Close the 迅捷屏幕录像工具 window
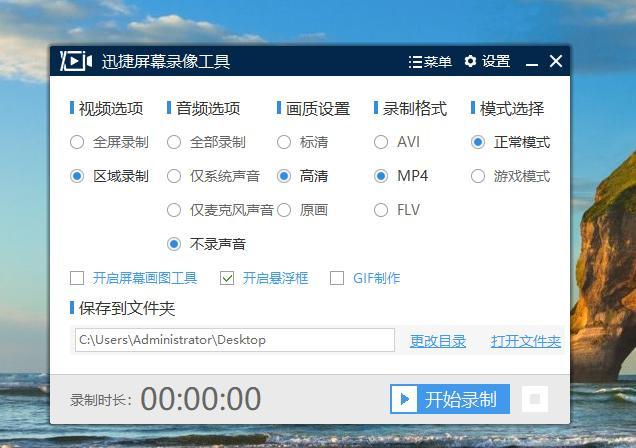This screenshot has width=636, height=448. pos(556,61)
